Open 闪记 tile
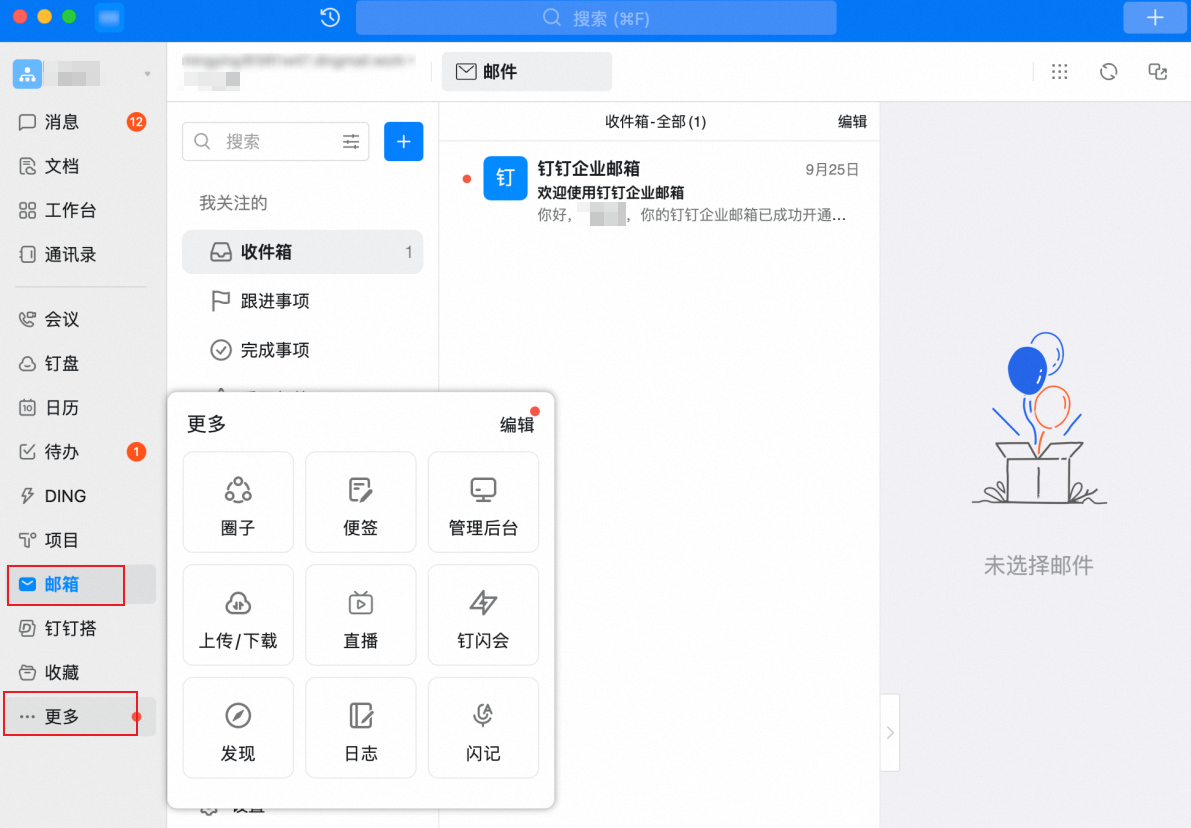1191x828 pixels. (483, 728)
